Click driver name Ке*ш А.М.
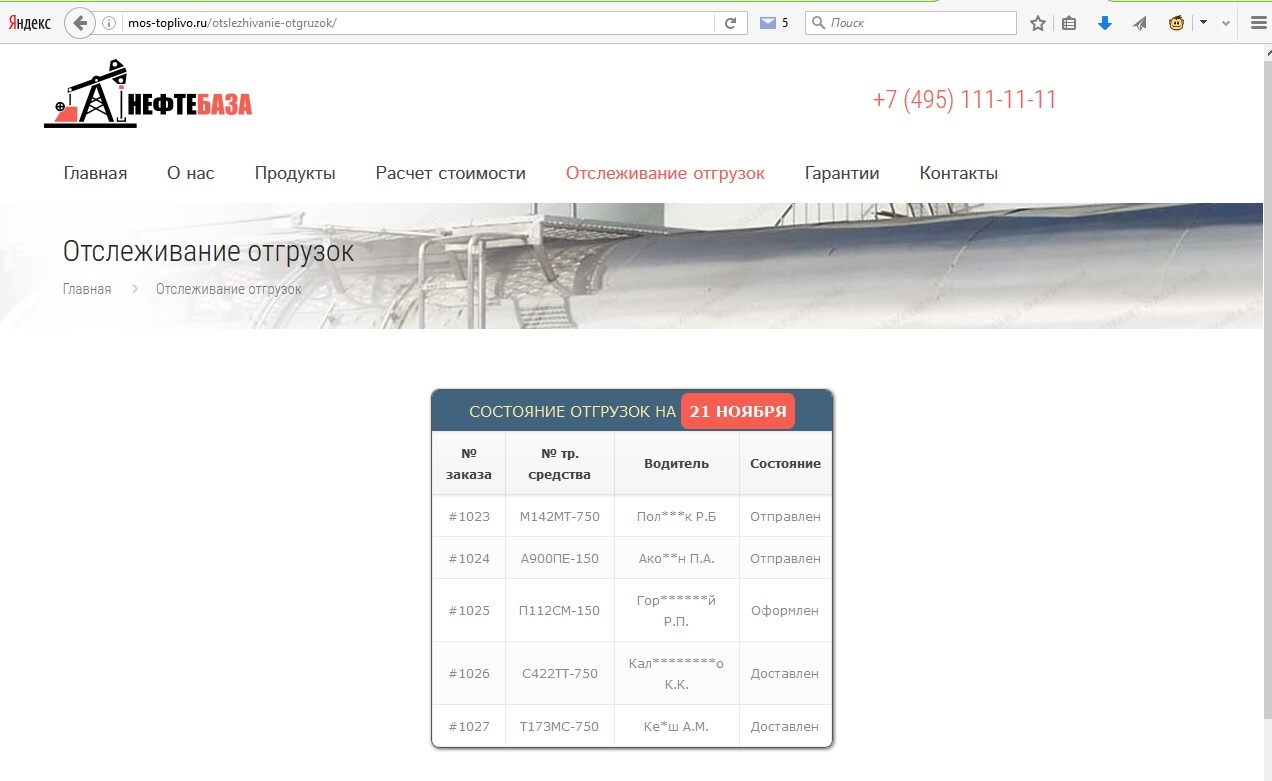Screen dimensions: 1272x781 [677, 726]
